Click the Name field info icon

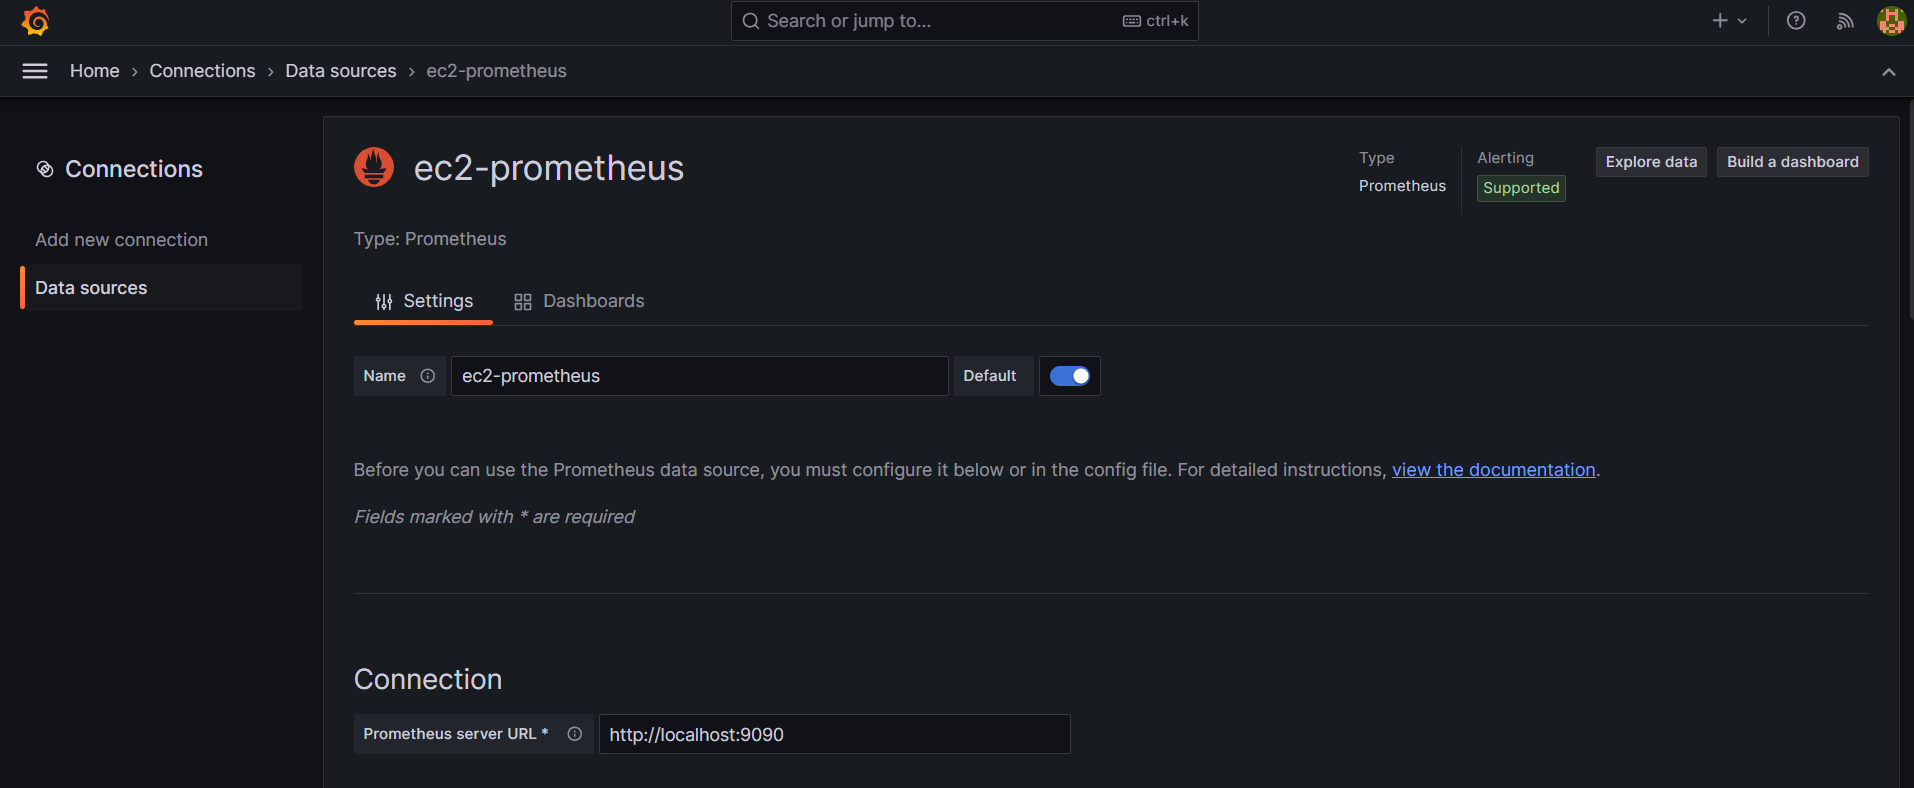pyautogui.click(x=428, y=376)
